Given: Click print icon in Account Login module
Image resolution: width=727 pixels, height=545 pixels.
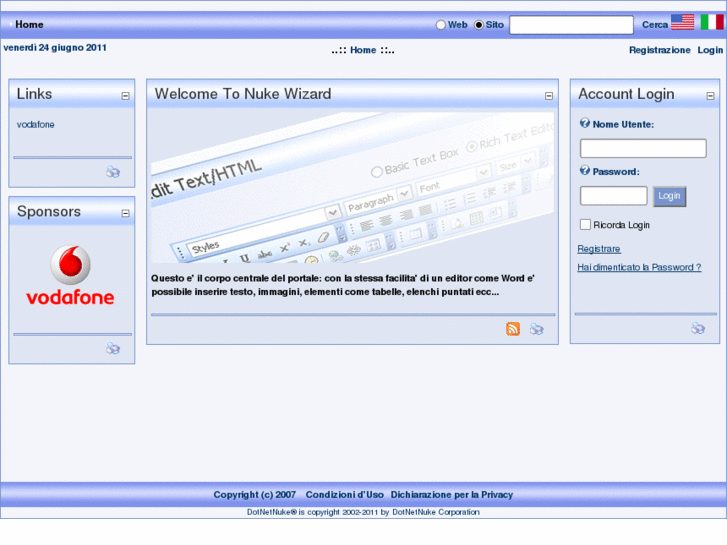Looking at the screenshot, I should click(x=698, y=328).
